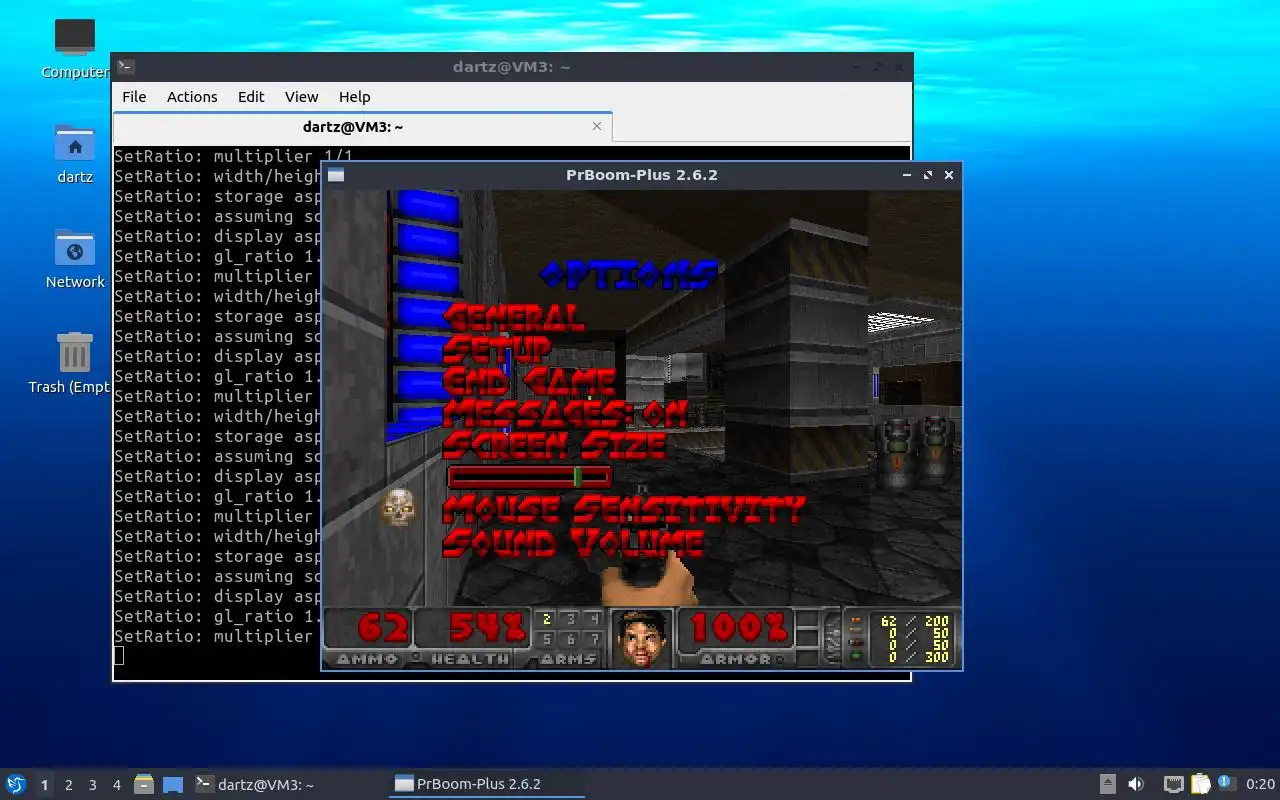Switch to workspace 2 in pager
Image resolution: width=1280 pixels, height=800 pixels.
coord(69,784)
